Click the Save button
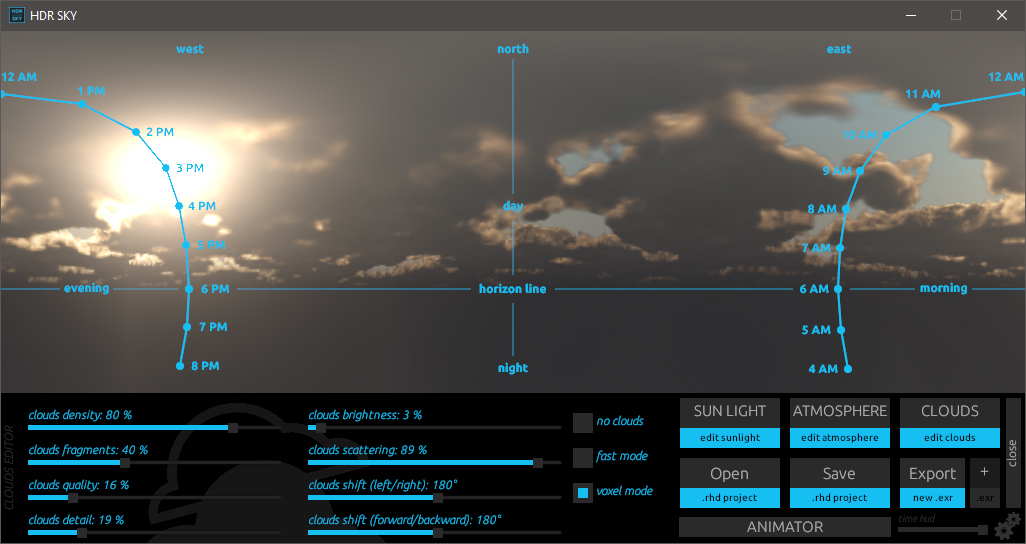Viewport: 1026px width, 544px height. click(840, 473)
